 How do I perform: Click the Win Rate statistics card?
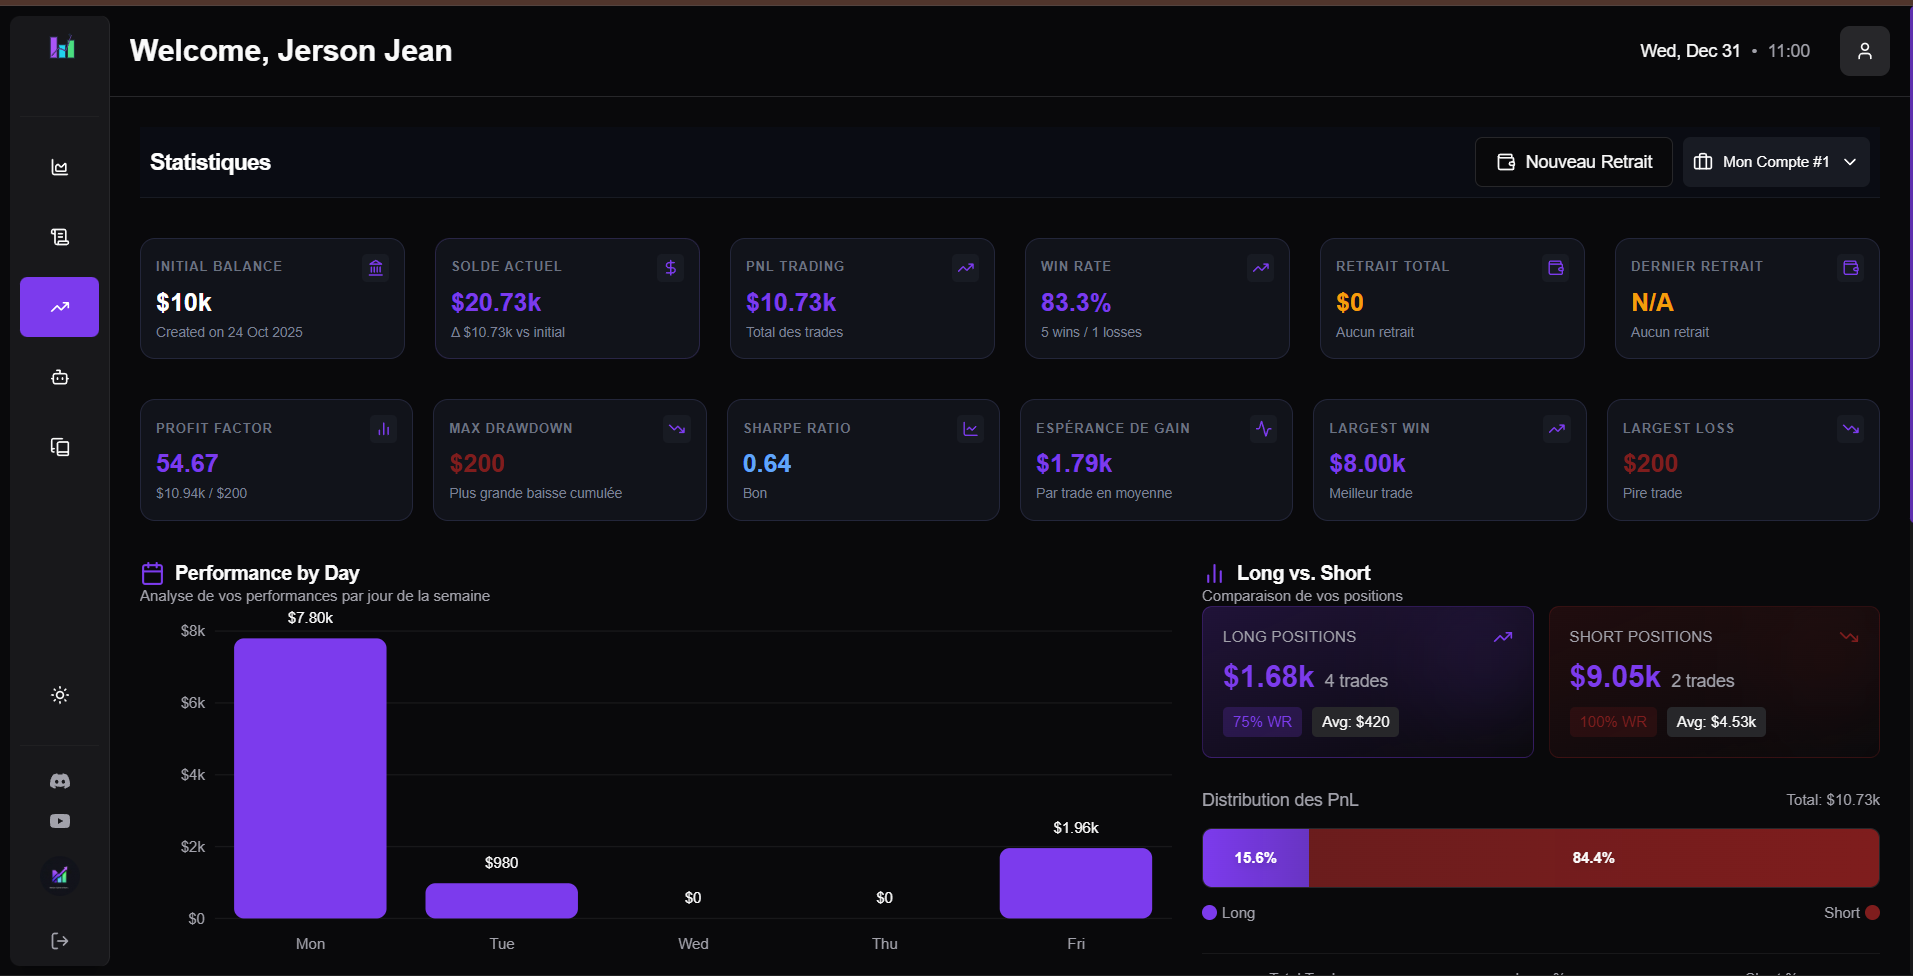tap(1156, 298)
